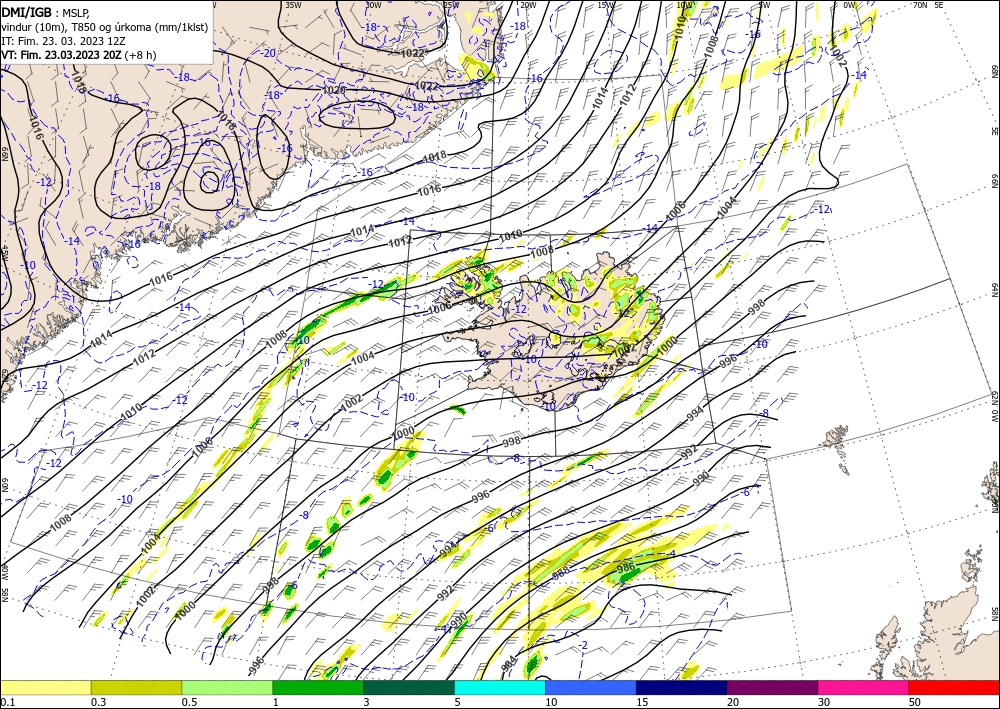Pick the cyan 5–10 mm legend swatch
Viewport: 1000px width, 709px height.
[500, 688]
